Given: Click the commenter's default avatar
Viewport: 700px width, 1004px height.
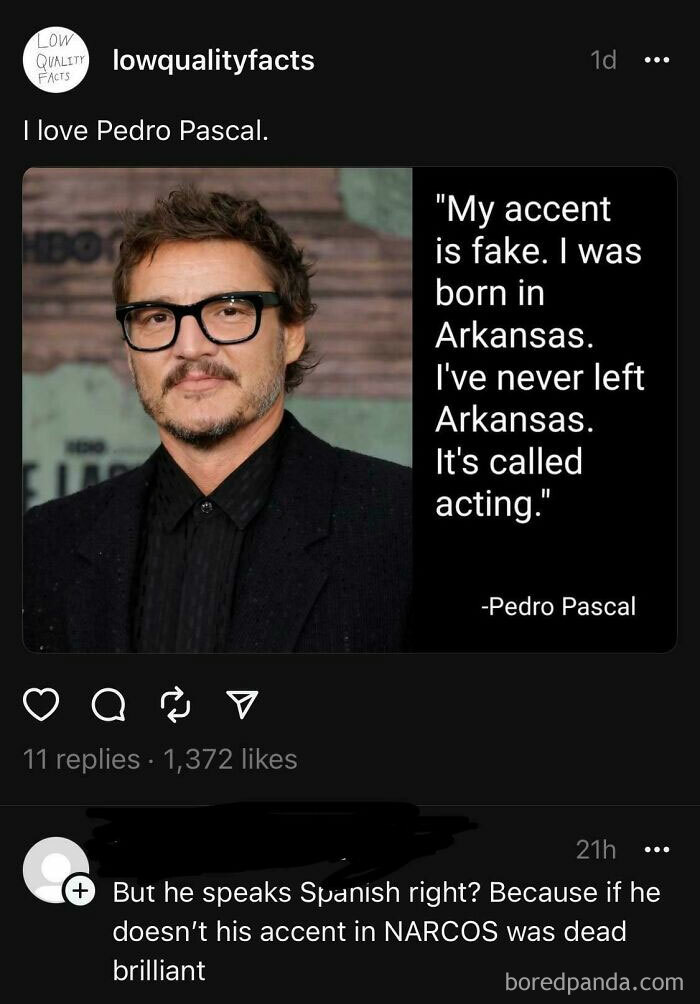Looking at the screenshot, I should tap(56, 870).
